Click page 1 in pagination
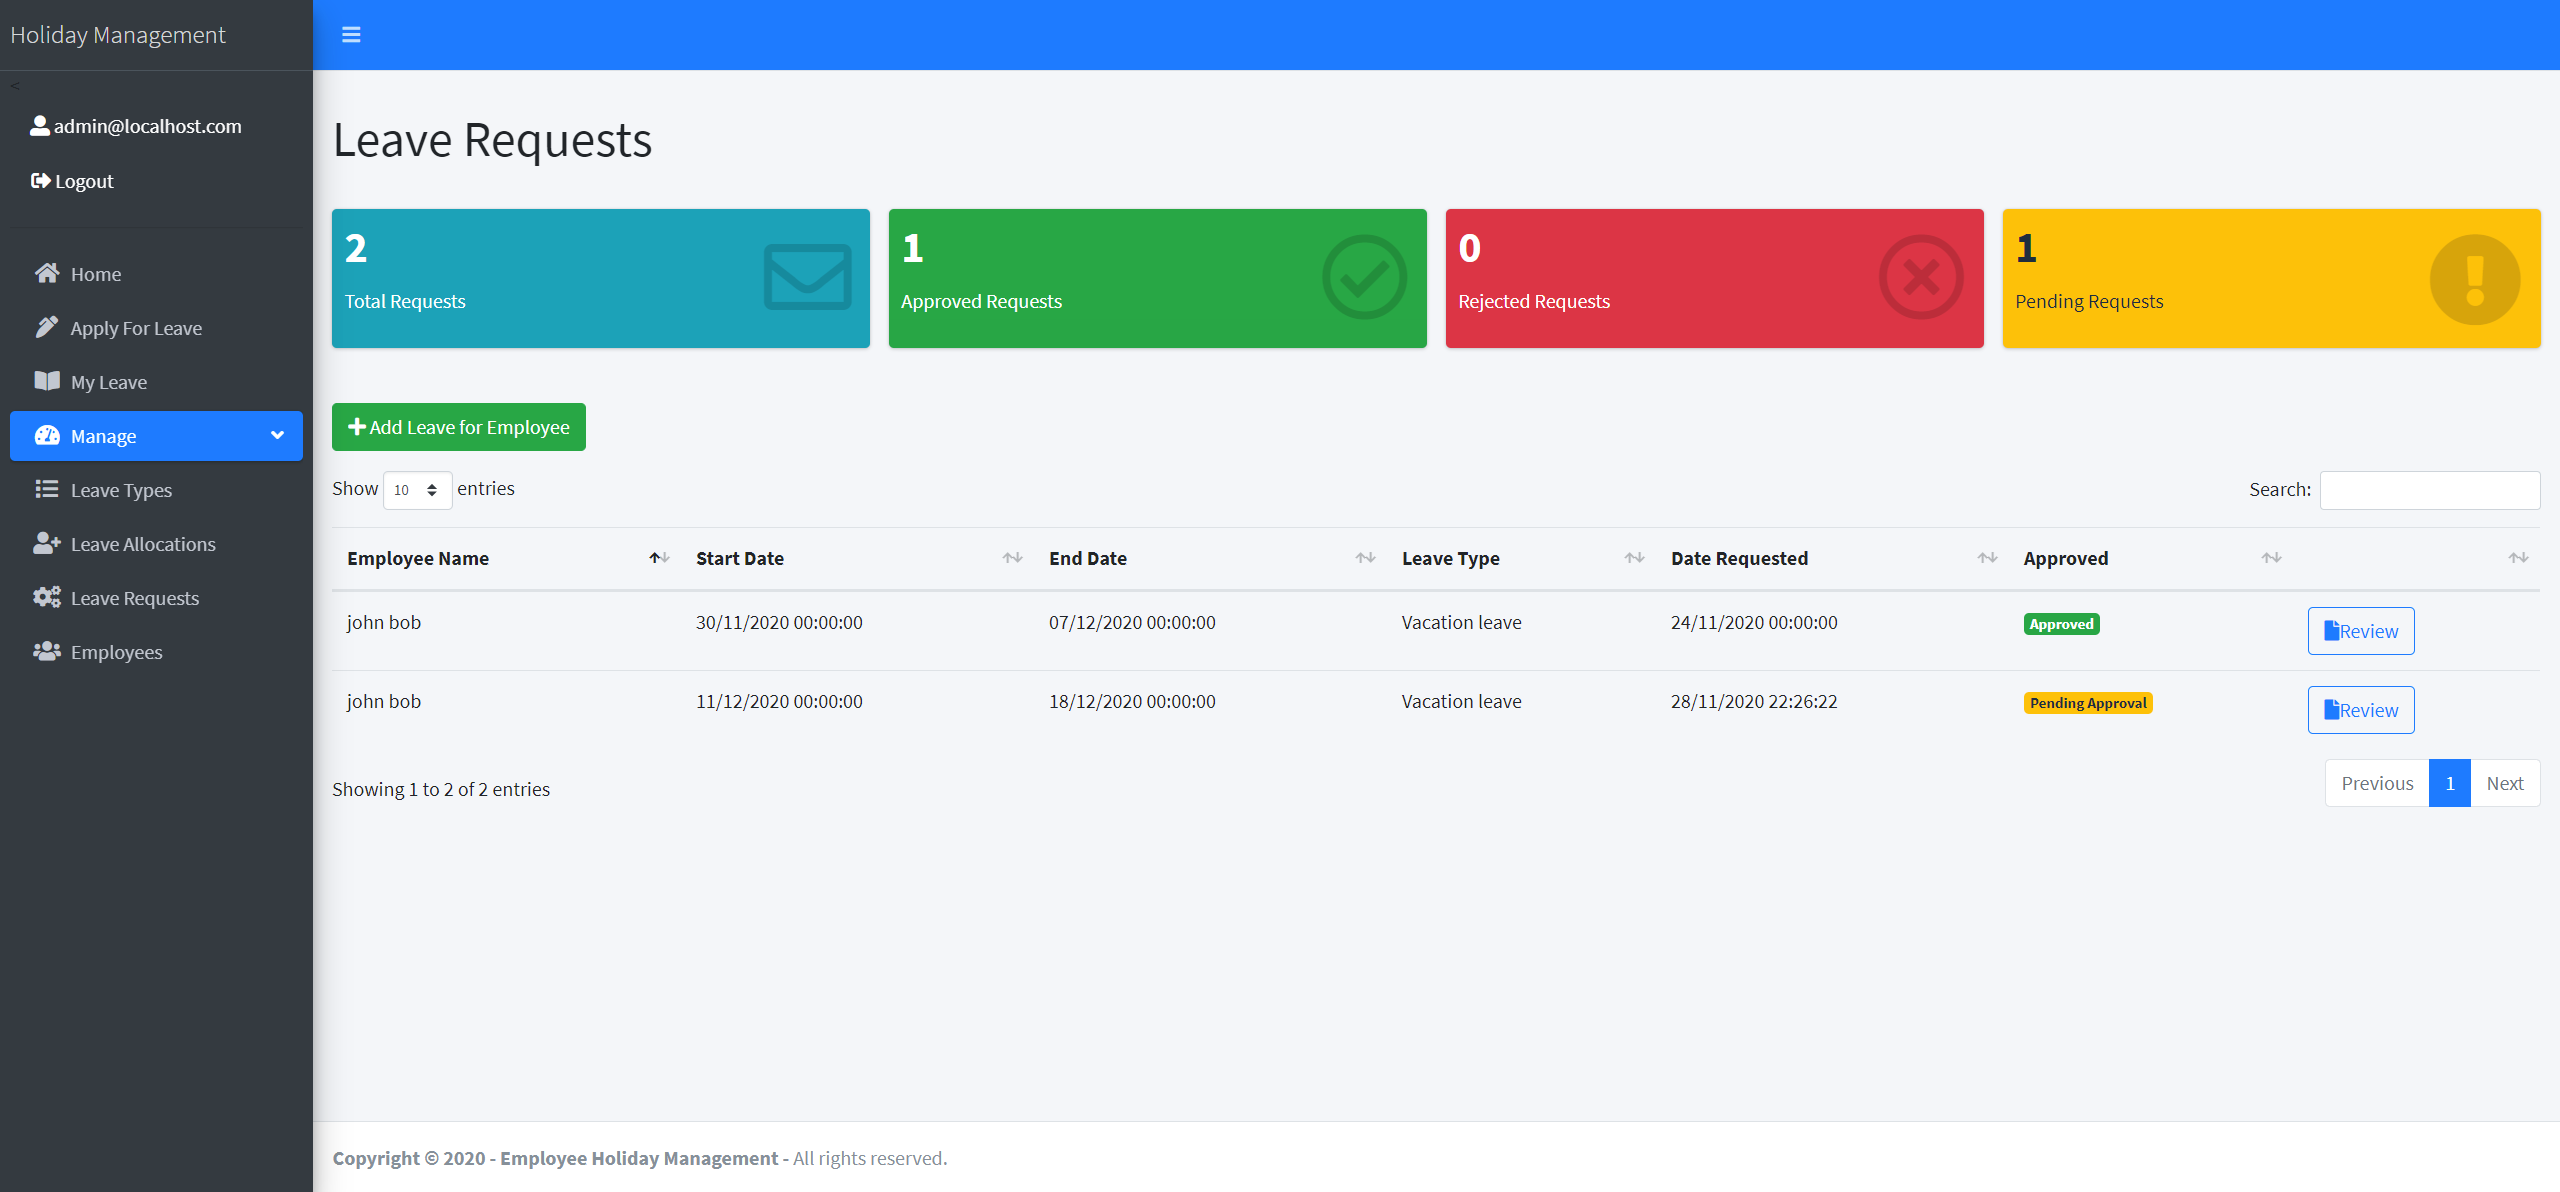This screenshot has height=1192, width=2560. tap(2450, 782)
